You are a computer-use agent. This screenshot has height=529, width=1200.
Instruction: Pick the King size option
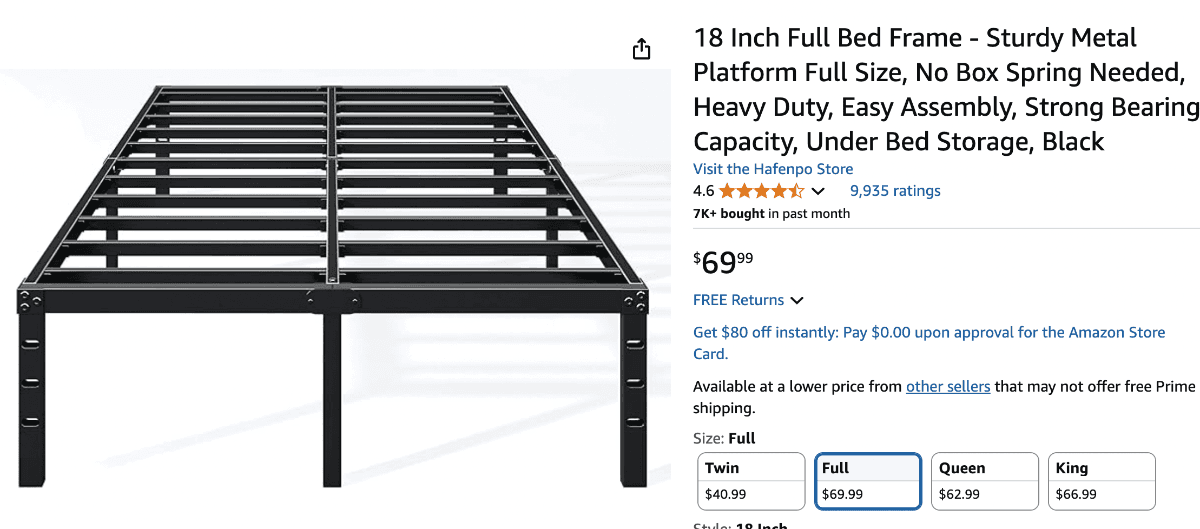click(1102, 480)
